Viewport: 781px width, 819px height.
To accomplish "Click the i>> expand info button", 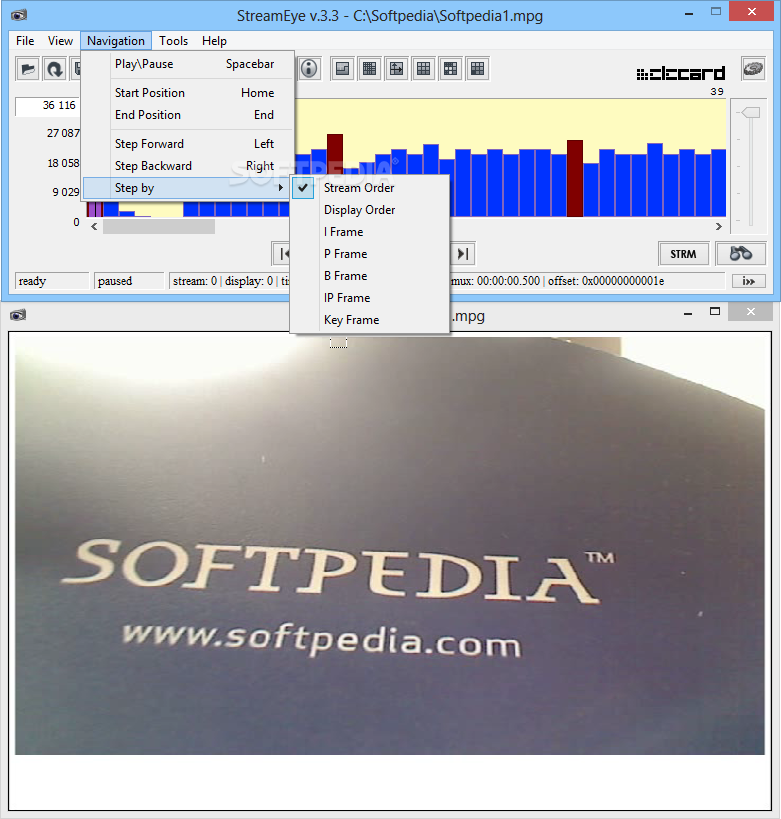I will [749, 281].
